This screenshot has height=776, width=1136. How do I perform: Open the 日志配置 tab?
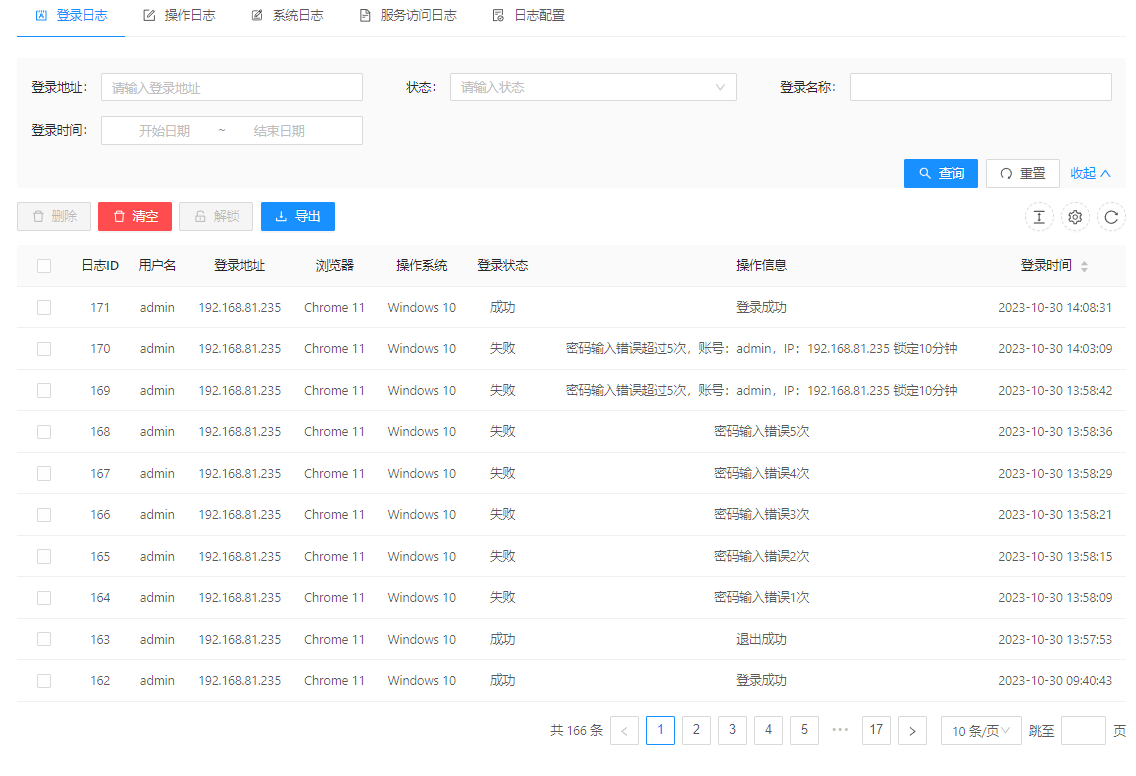pyautogui.click(x=528, y=16)
